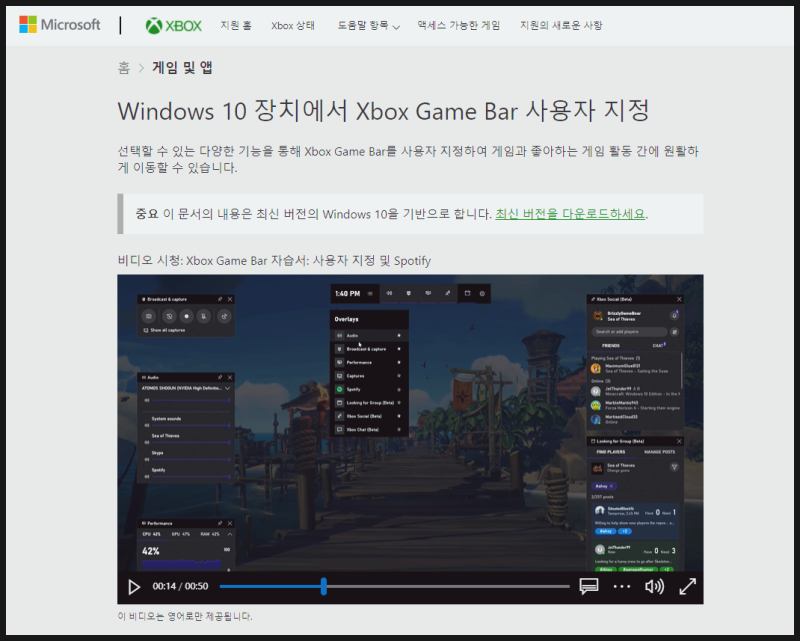The height and width of the screenshot is (641, 800).
Task: Open the Xbox logo link
Action: click(173, 26)
